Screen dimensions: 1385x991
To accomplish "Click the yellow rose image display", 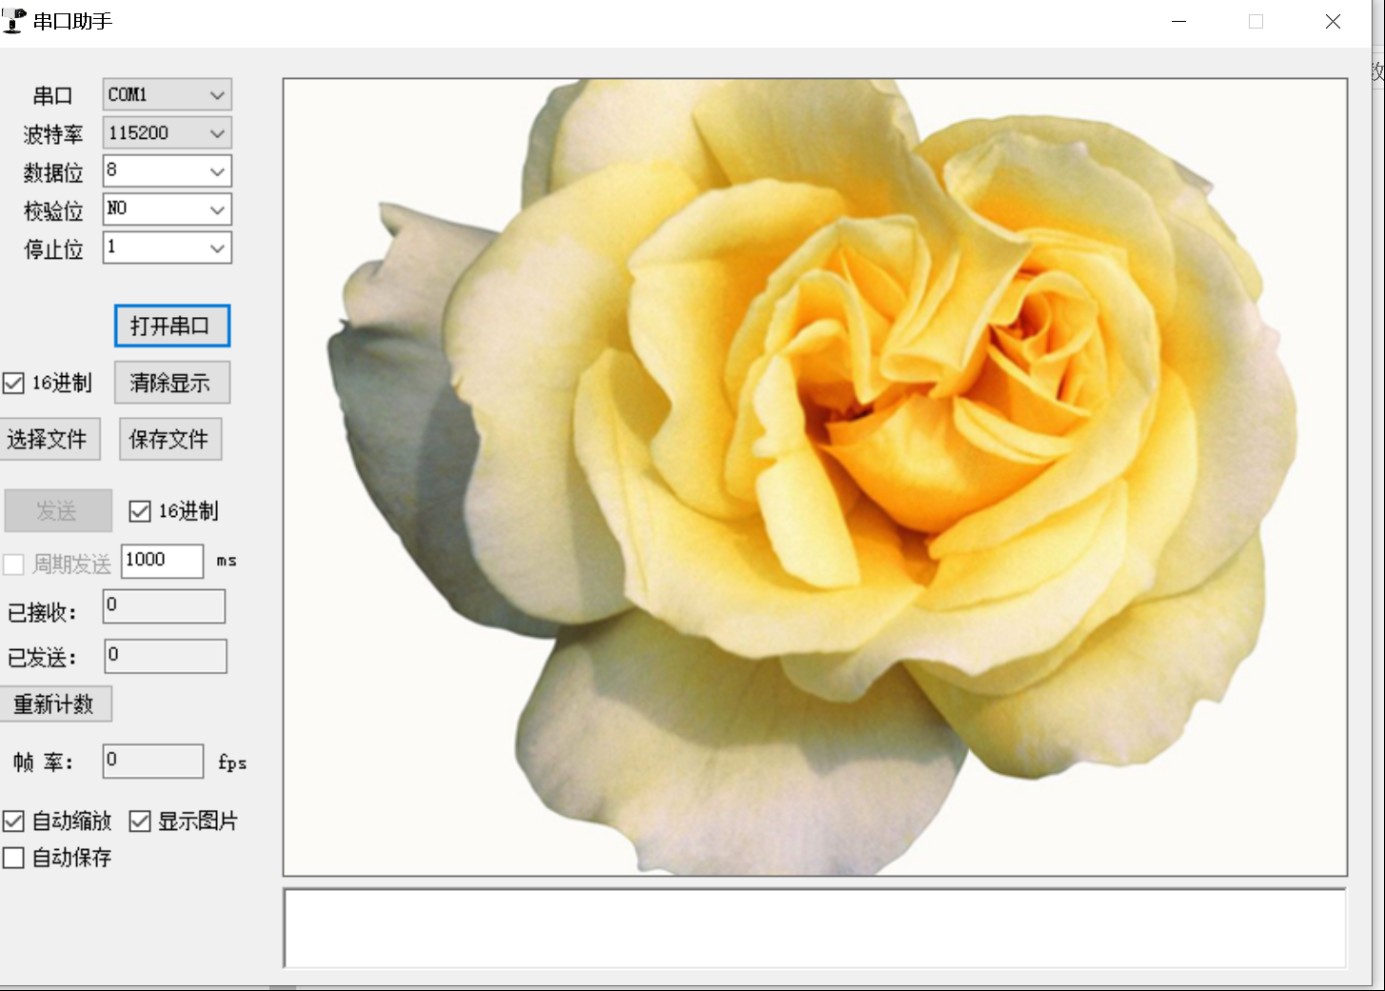I will tap(814, 477).
